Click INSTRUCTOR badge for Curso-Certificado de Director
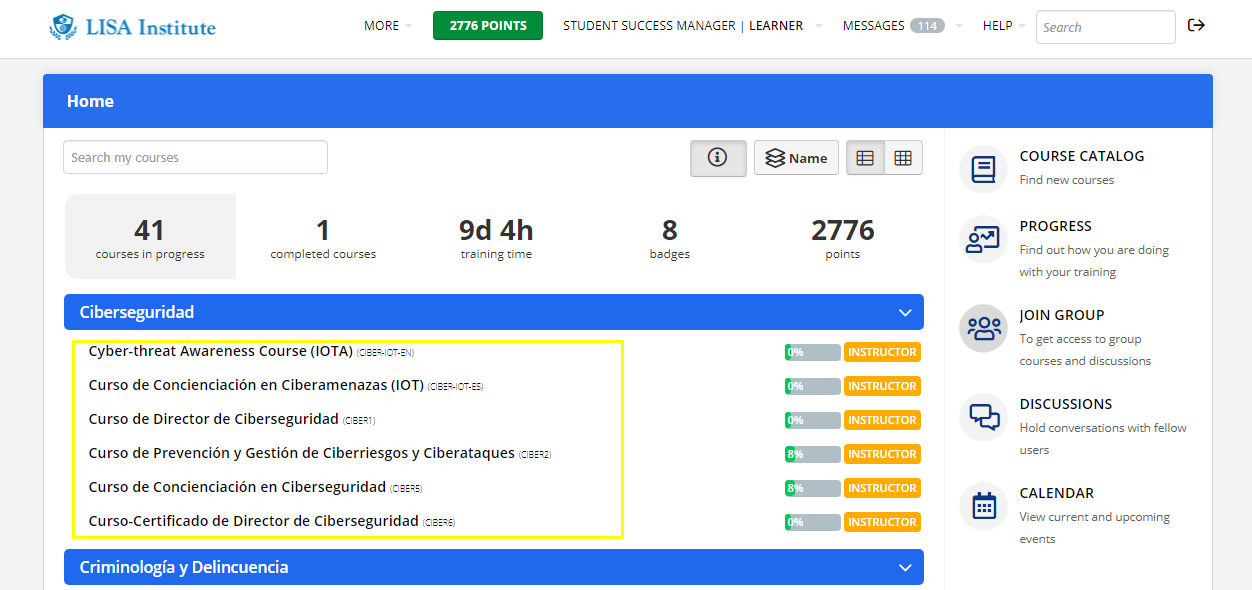Viewport: 1252px width, 590px height. point(882,522)
